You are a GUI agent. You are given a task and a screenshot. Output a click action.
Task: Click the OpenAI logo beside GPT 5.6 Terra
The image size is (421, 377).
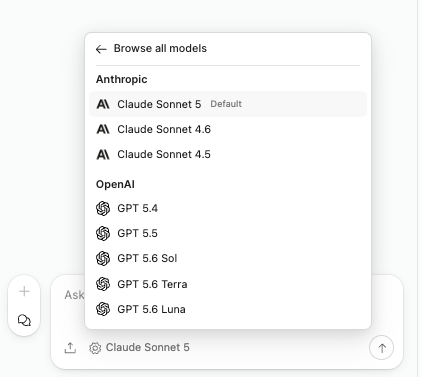coord(103,284)
